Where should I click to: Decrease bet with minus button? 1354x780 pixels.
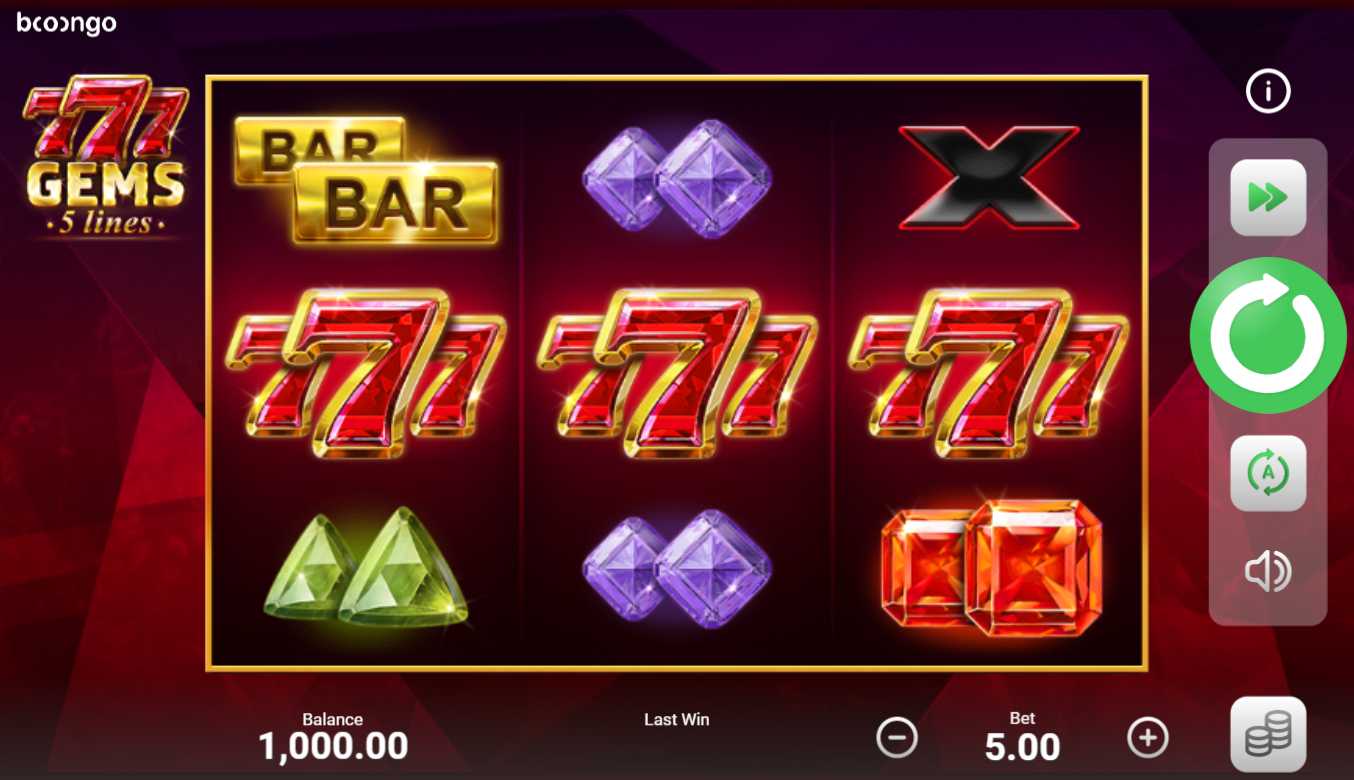[897, 738]
